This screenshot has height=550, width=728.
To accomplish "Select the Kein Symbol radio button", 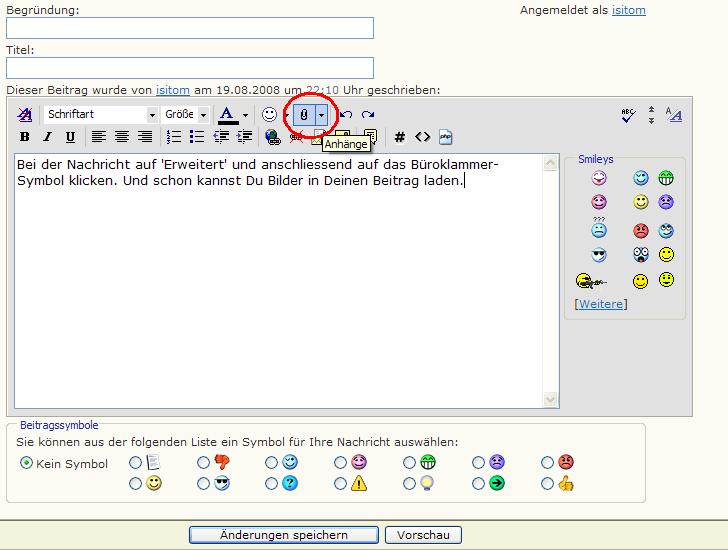I will click(x=26, y=463).
